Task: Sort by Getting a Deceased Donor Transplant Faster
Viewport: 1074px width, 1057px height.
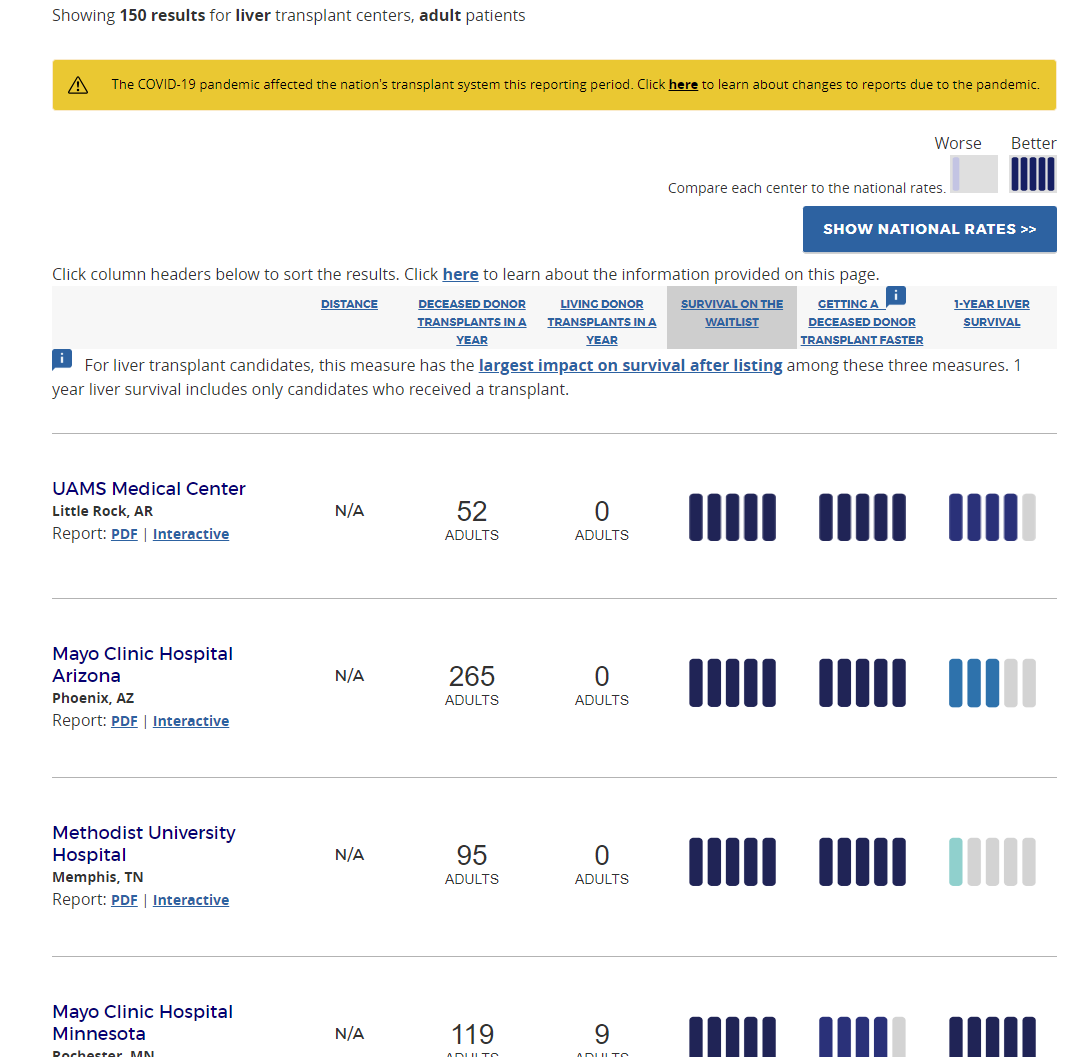Action: pos(862,322)
